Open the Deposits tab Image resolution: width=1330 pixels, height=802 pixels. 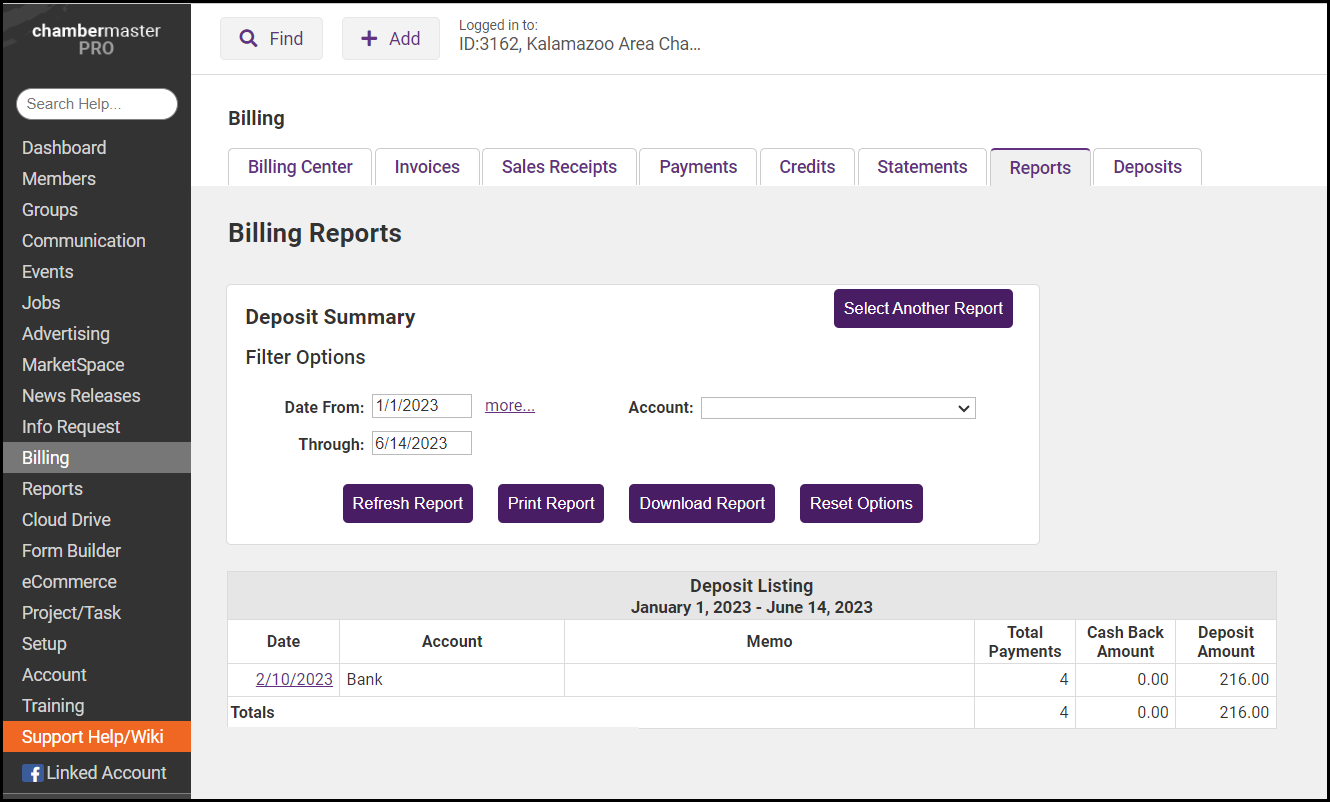point(1147,167)
